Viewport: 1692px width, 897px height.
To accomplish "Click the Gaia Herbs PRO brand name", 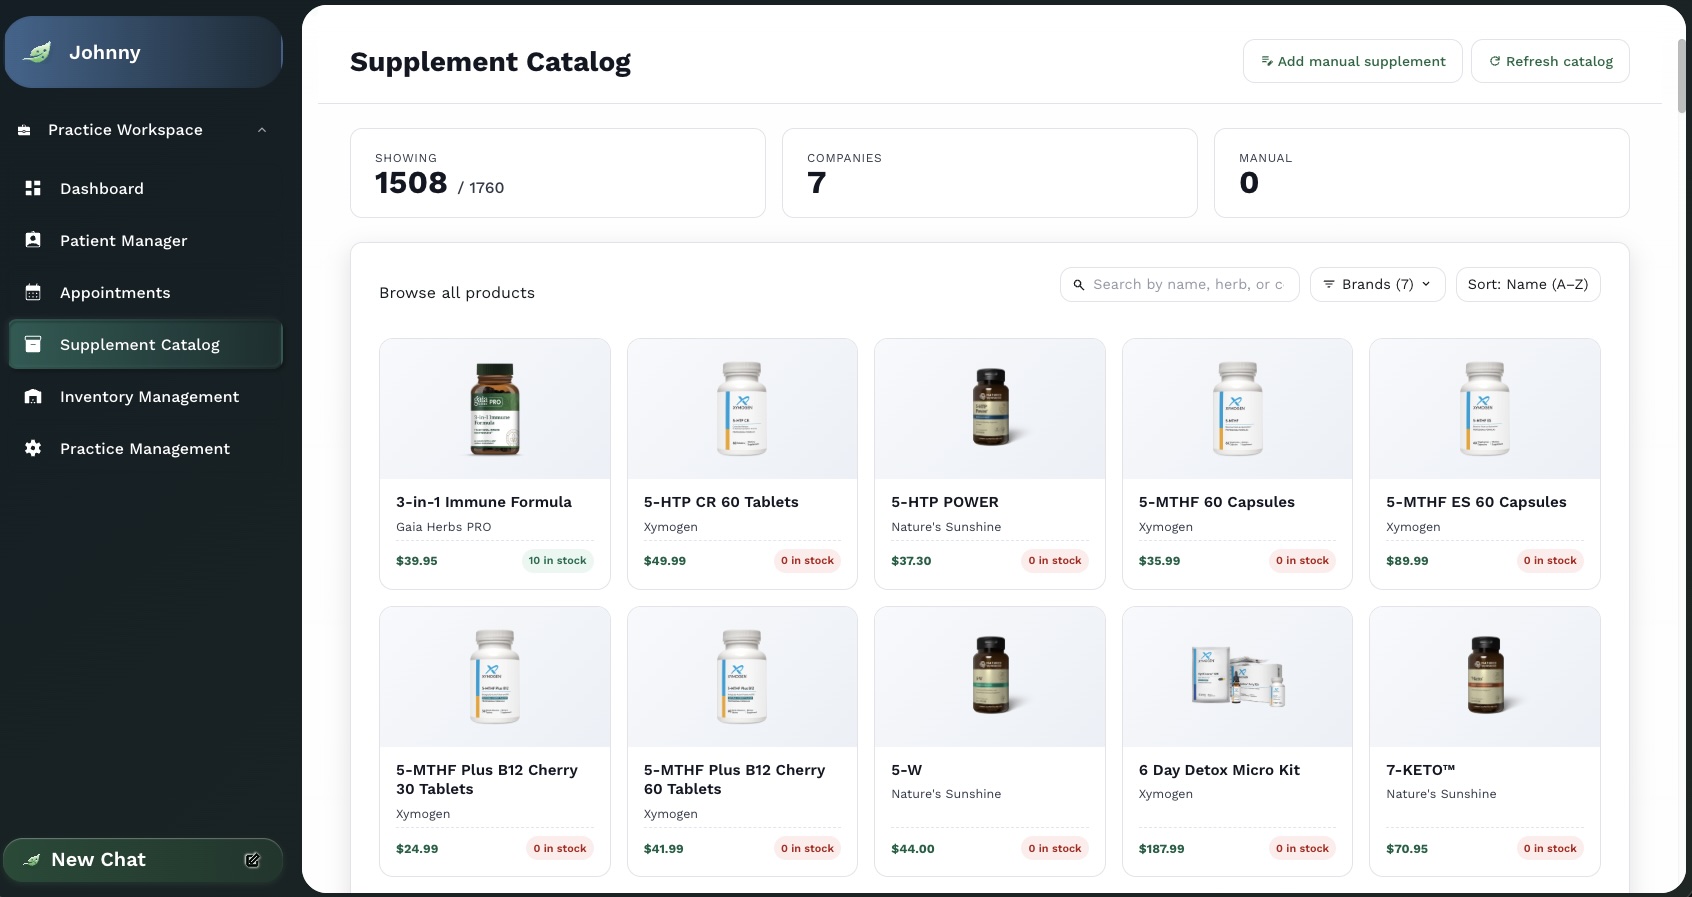I will pos(444,527).
